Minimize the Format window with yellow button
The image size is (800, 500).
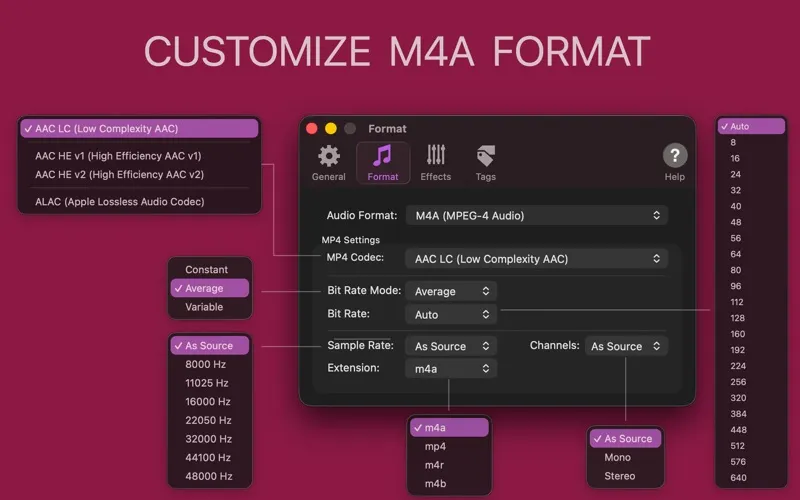pos(331,129)
